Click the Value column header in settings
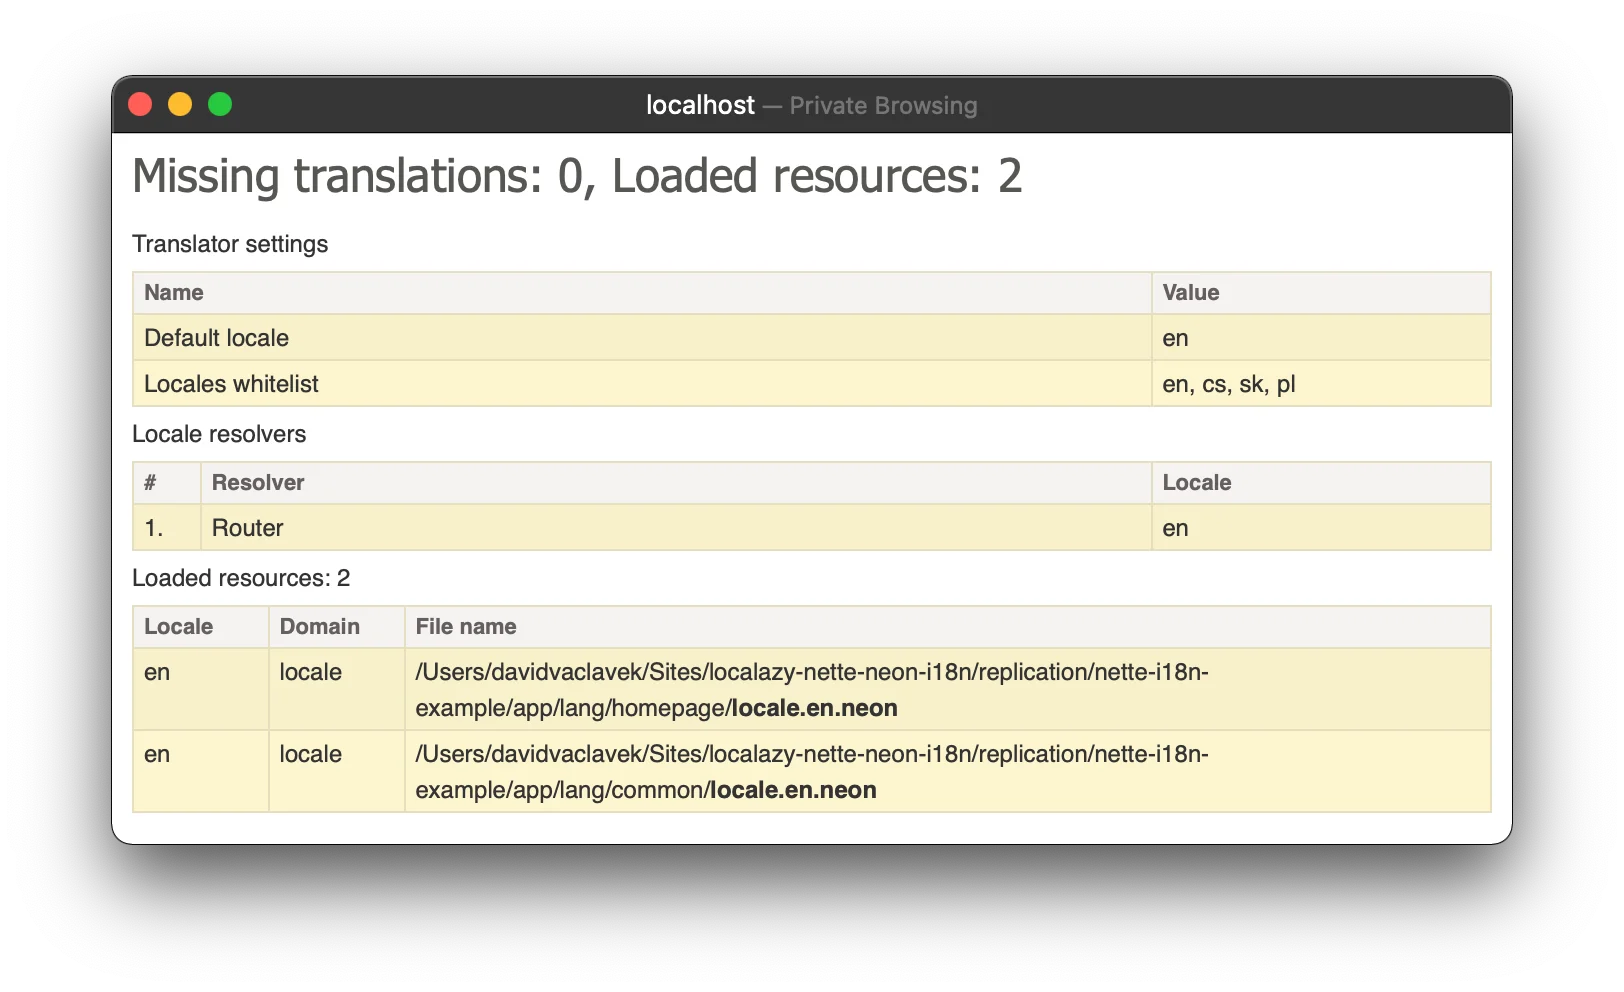 pyautogui.click(x=1190, y=293)
